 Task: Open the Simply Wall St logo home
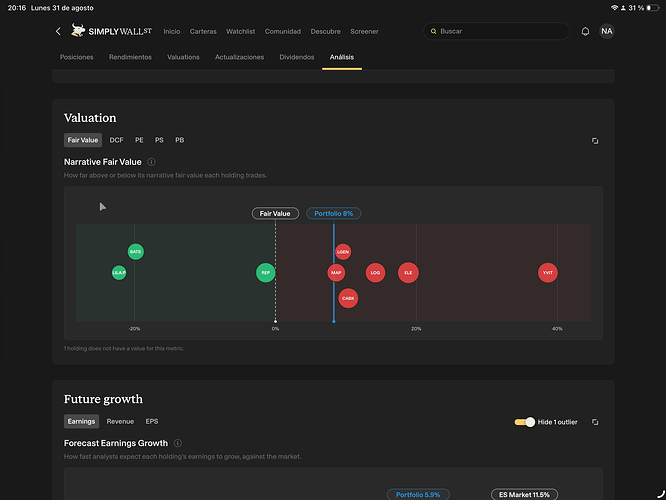[111, 31]
